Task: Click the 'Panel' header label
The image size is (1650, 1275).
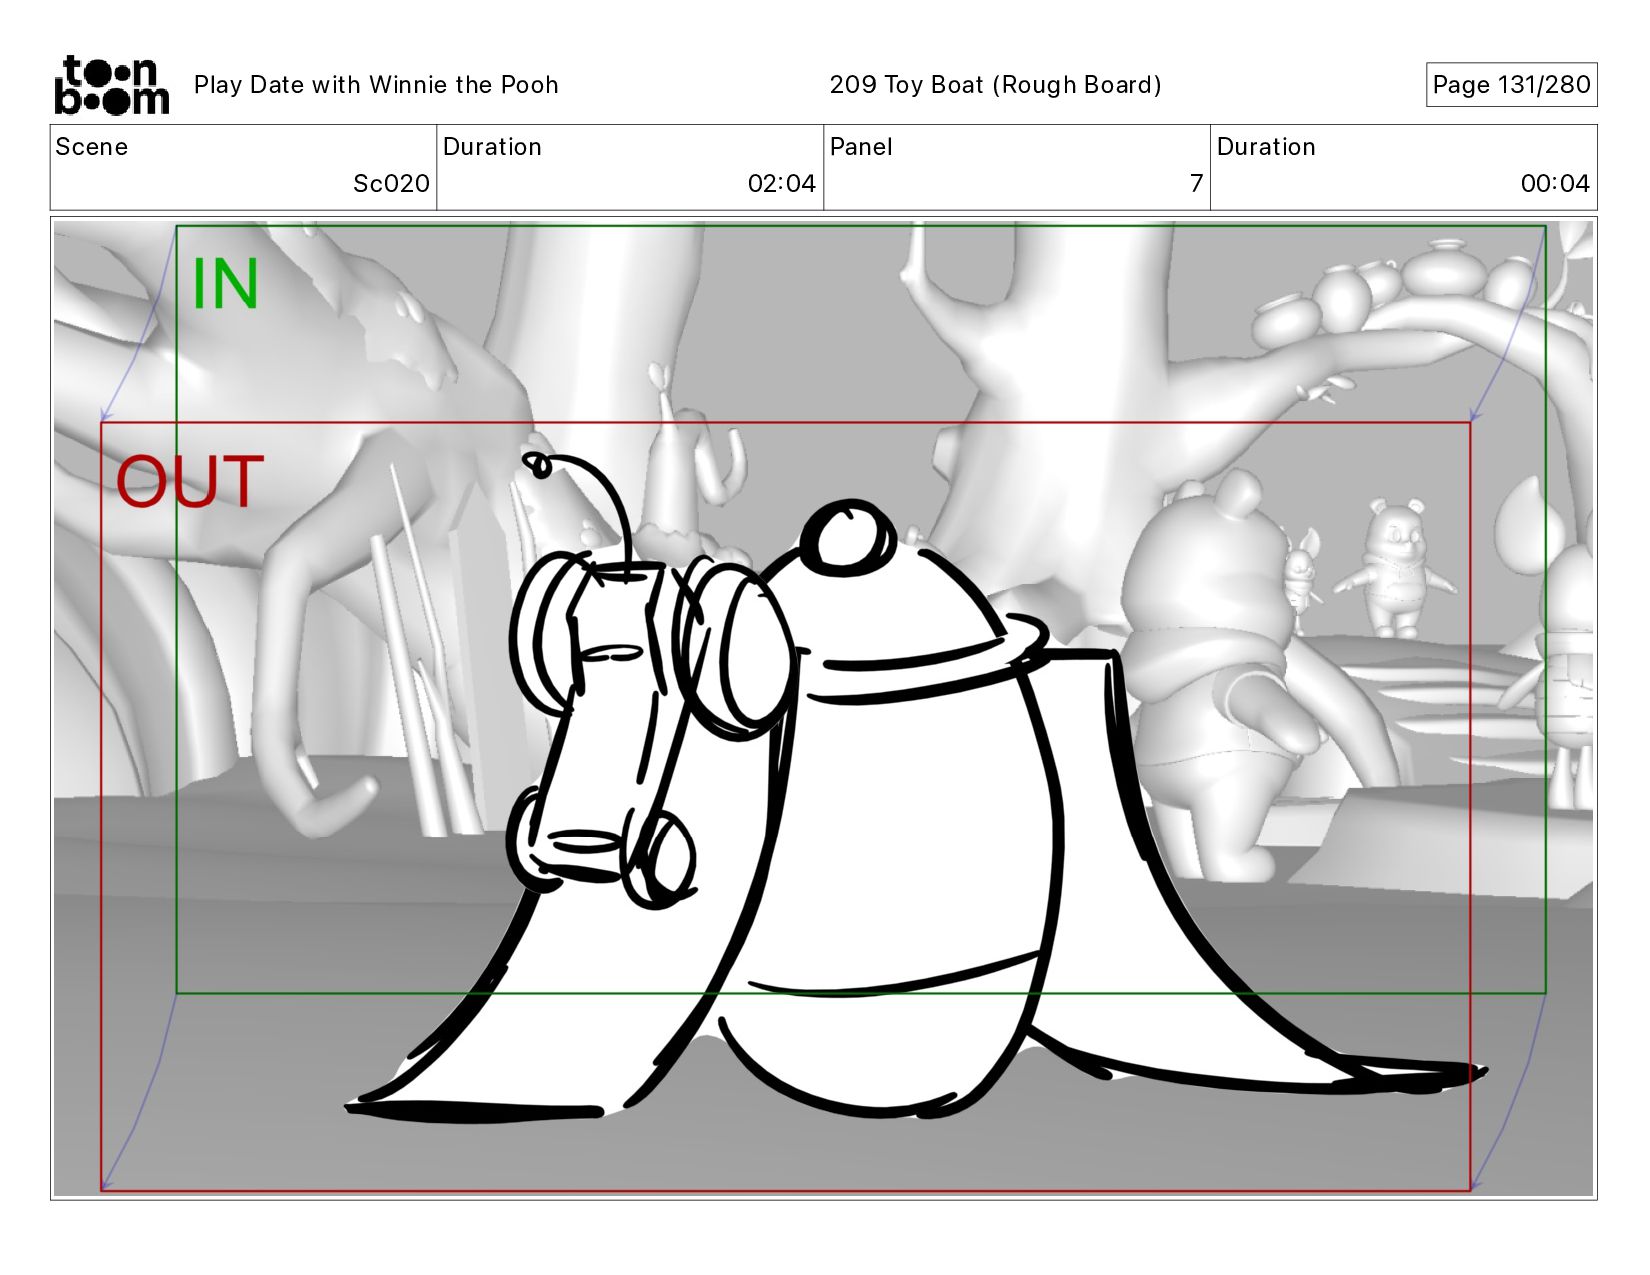Action: click(x=861, y=147)
